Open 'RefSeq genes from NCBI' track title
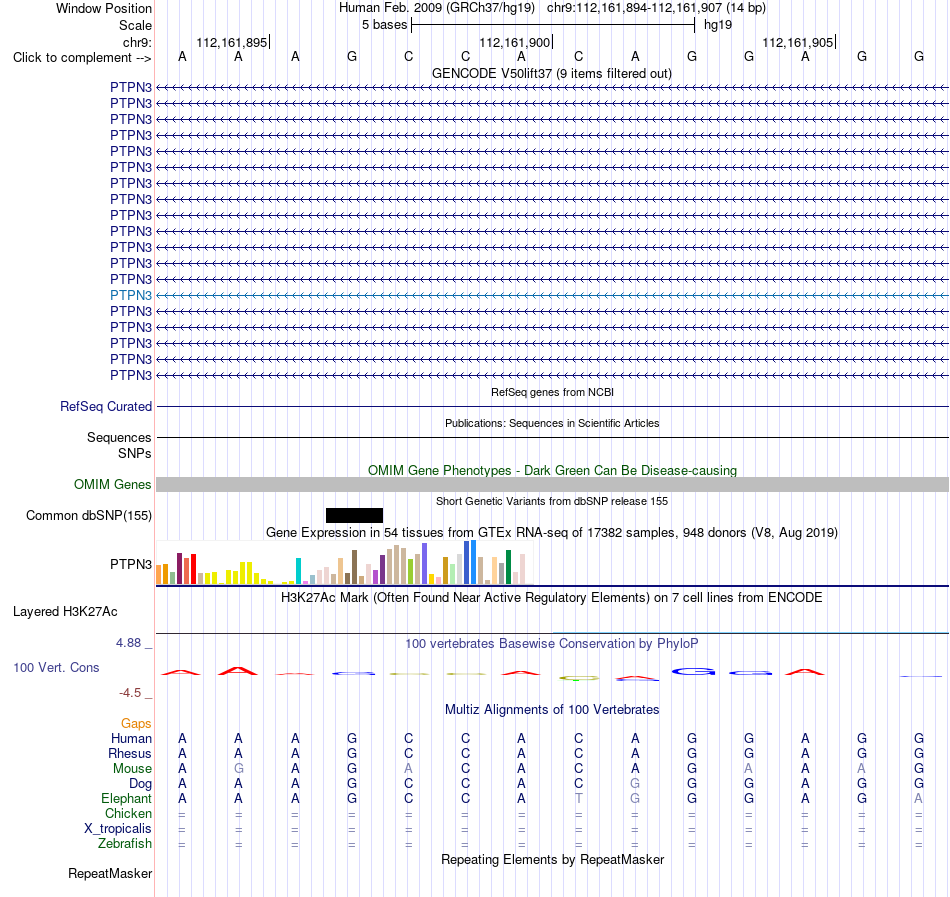The height and width of the screenshot is (897, 950). coord(552,392)
